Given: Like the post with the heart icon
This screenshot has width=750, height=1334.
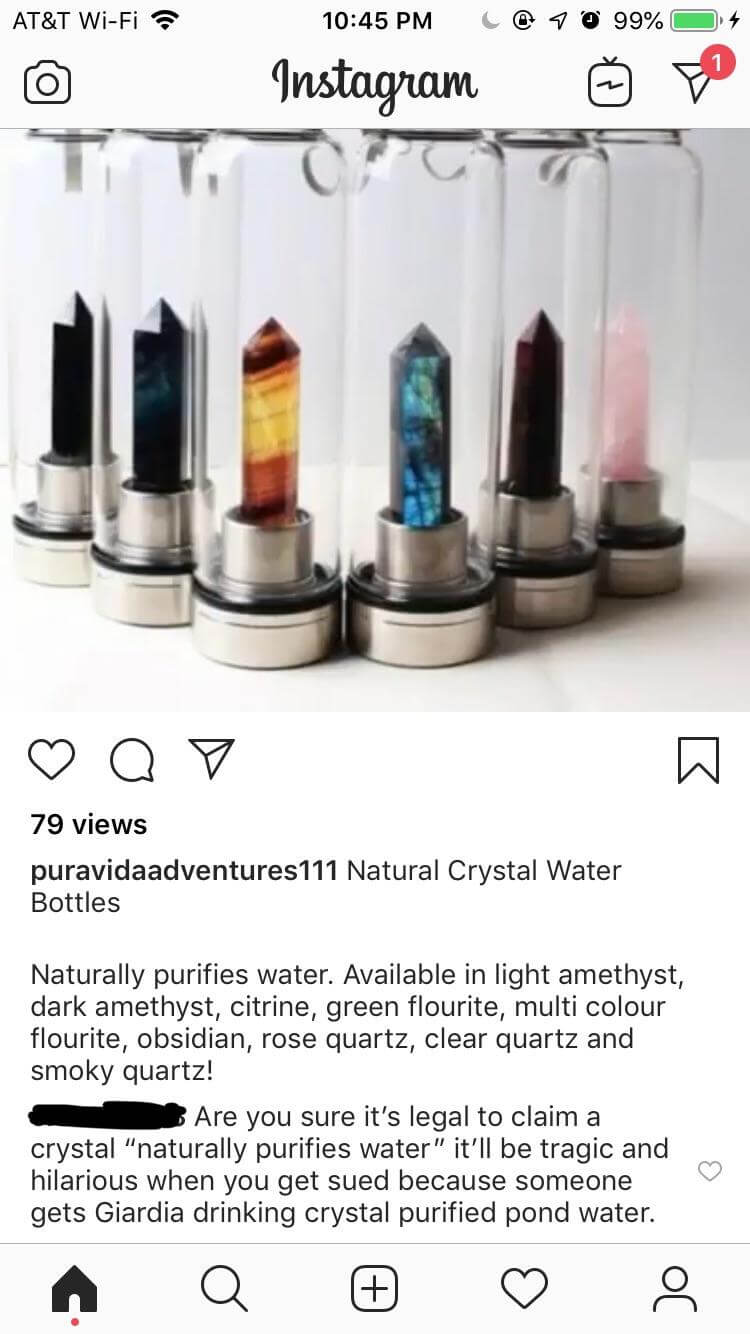Looking at the screenshot, I should 51,760.
